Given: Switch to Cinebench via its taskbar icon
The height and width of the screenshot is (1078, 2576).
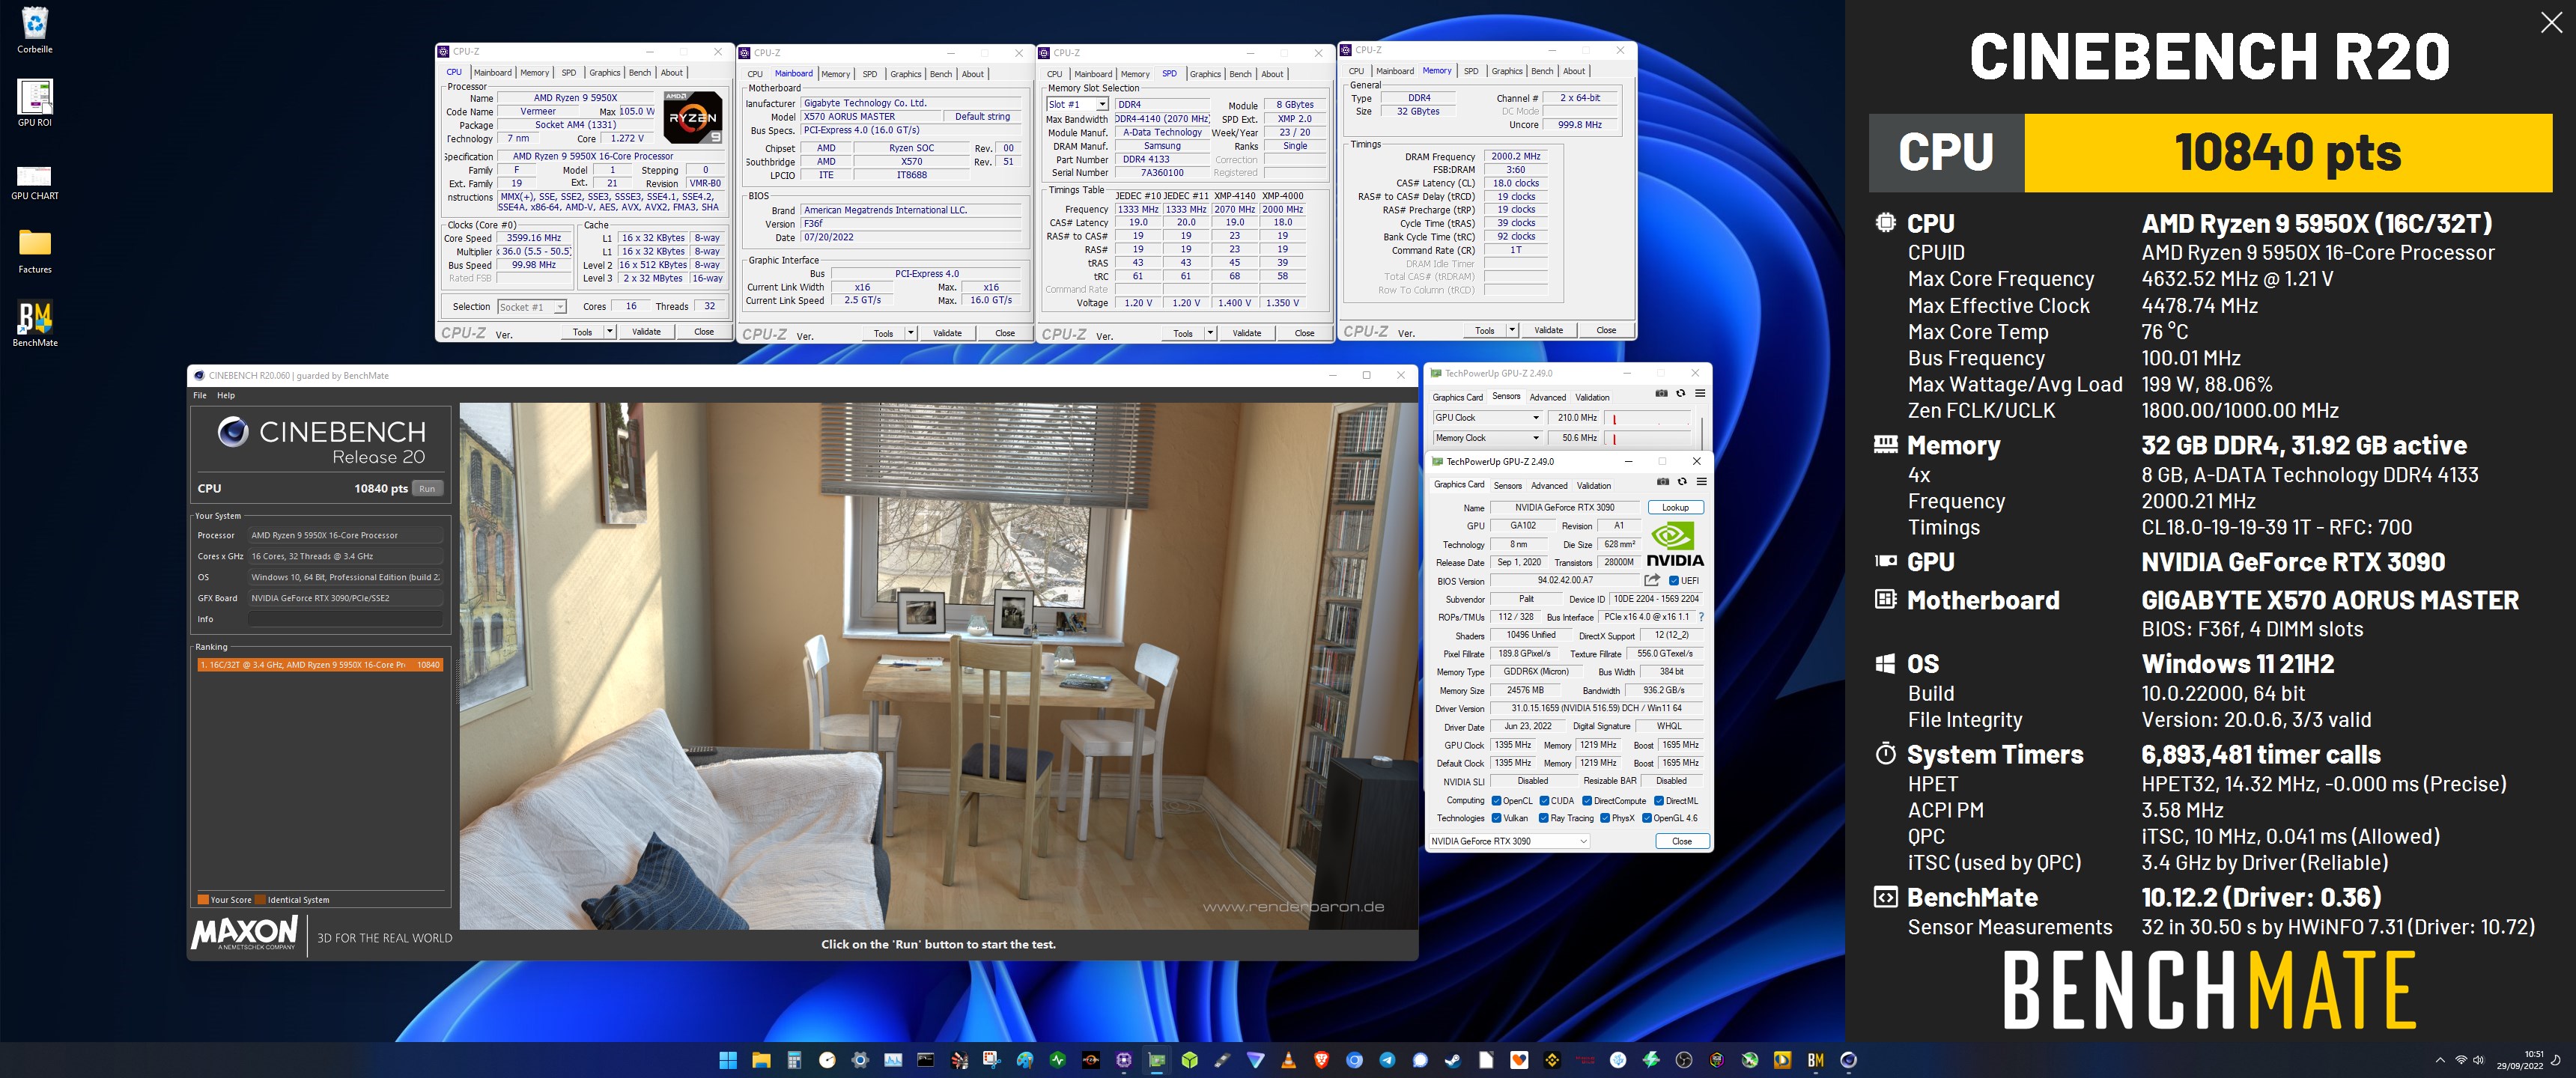Looking at the screenshot, I should [1849, 1060].
